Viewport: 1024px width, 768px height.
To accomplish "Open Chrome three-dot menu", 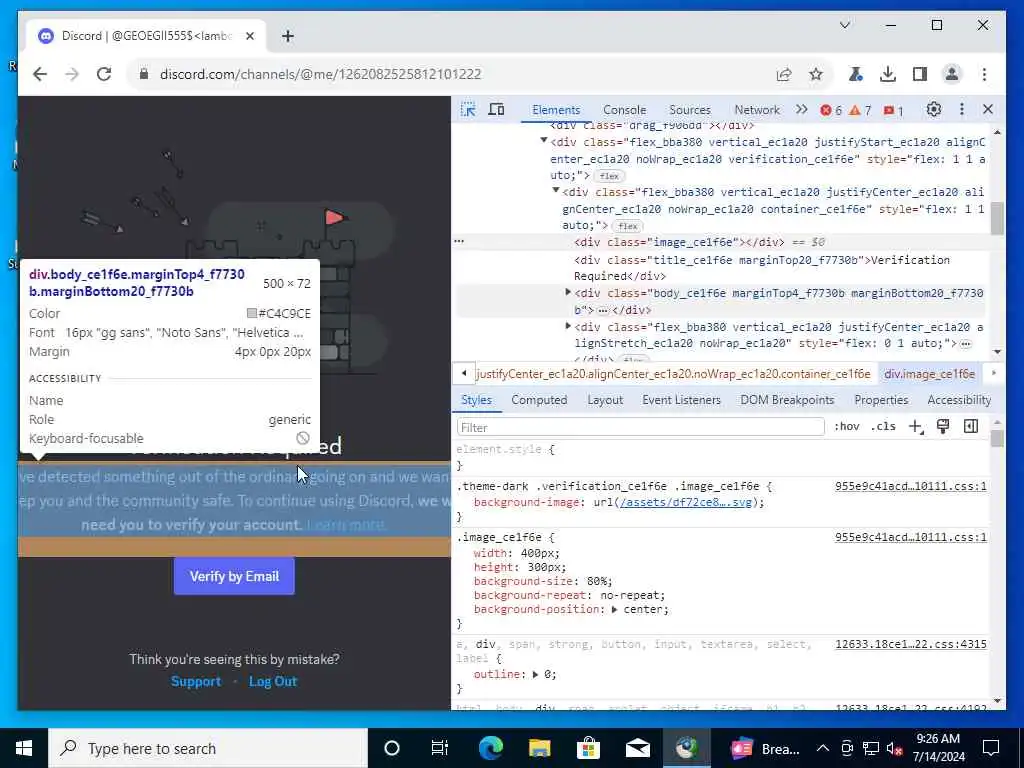I will tap(984, 74).
